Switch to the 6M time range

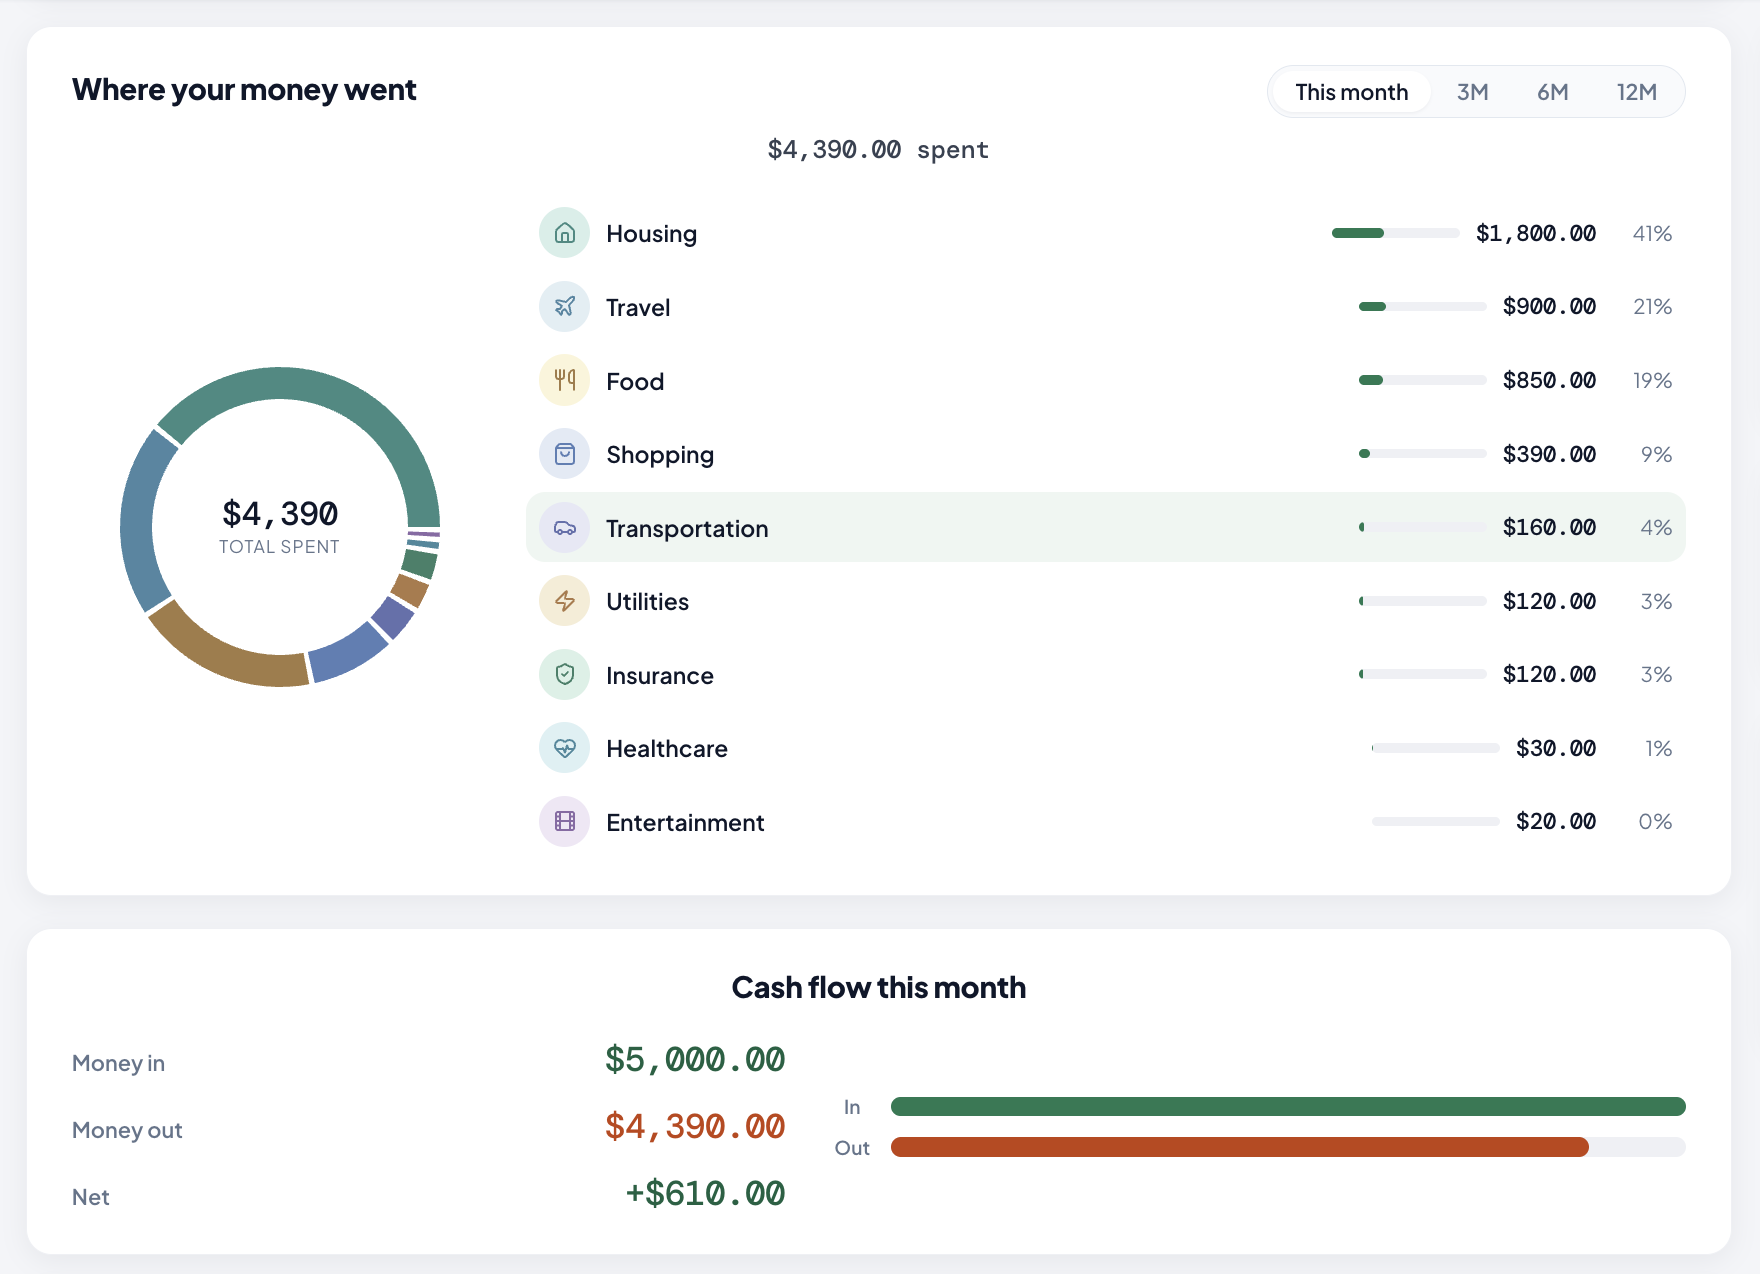(1552, 92)
